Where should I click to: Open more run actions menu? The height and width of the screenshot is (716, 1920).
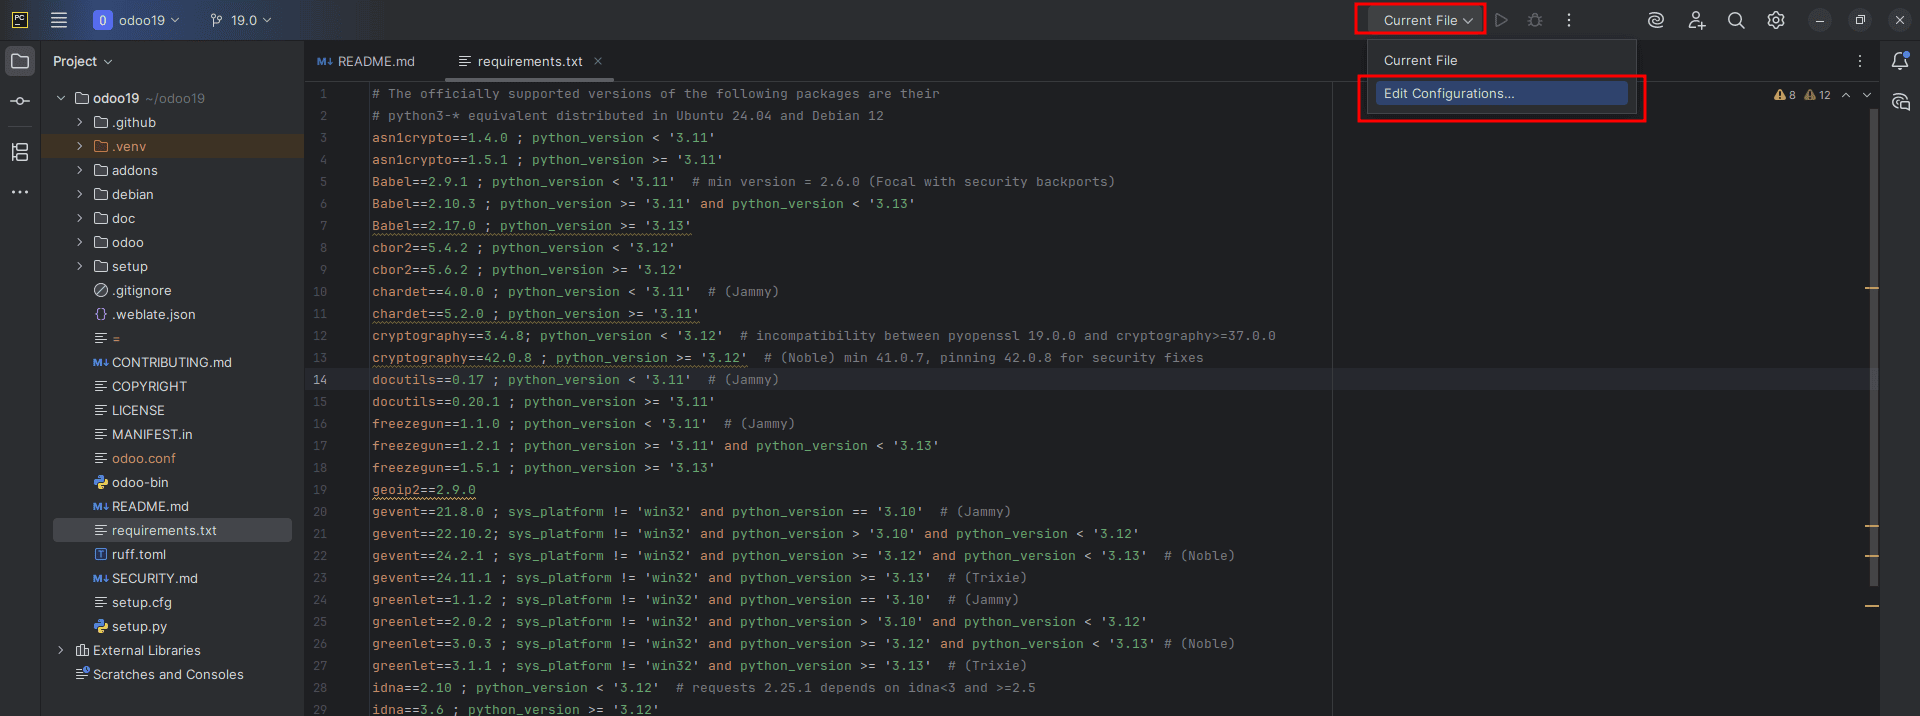[1569, 20]
